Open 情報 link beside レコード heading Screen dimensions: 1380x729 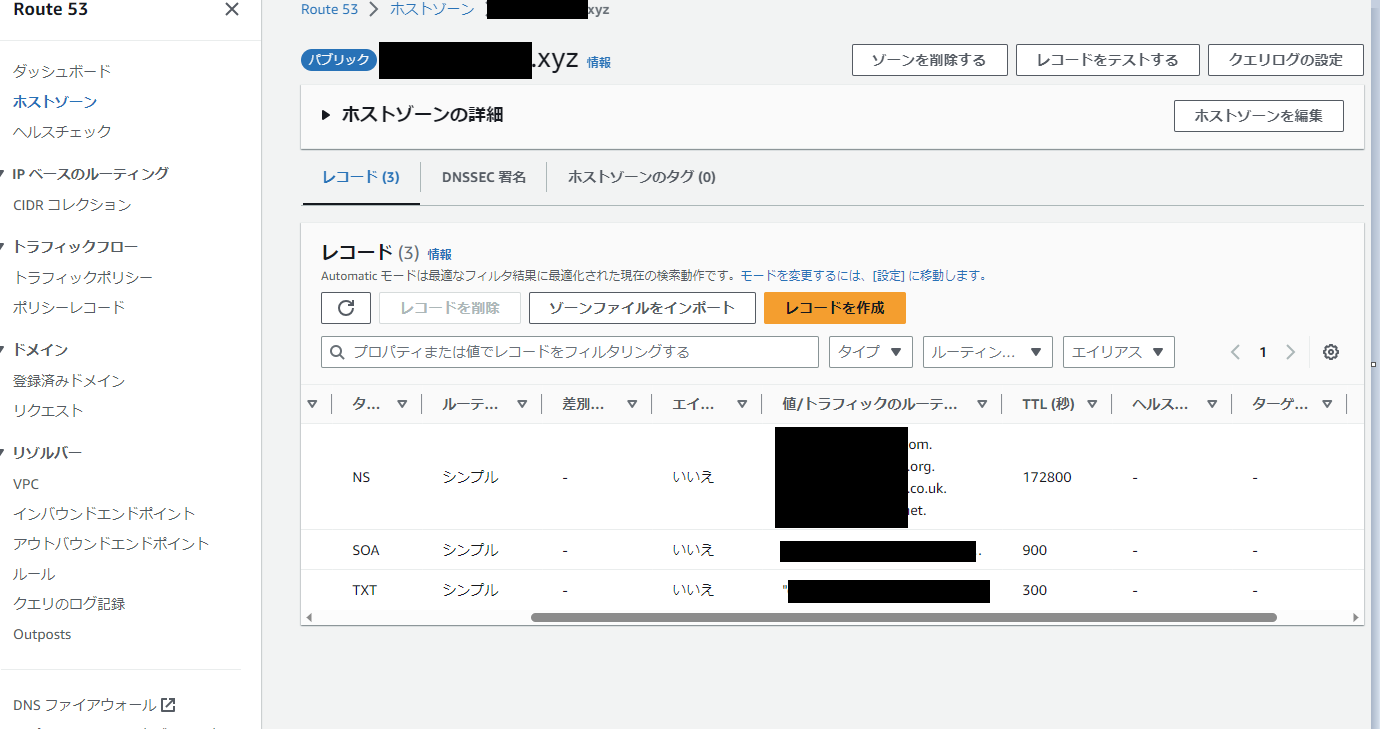tap(440, 254)
